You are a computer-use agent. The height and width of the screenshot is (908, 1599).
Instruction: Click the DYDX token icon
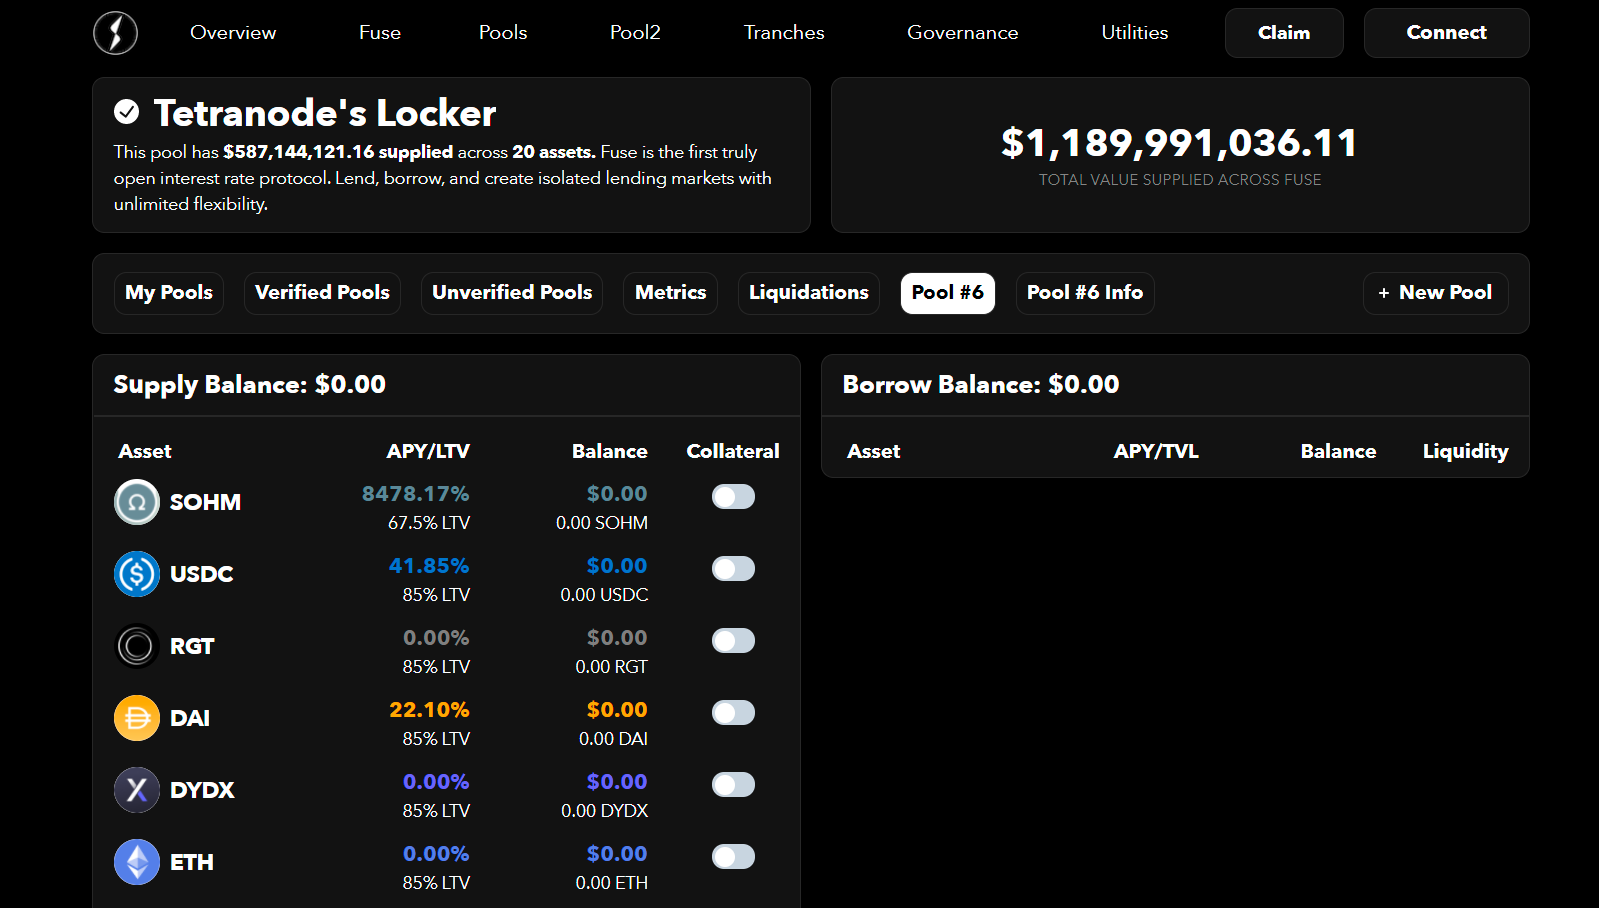pyautogui.click(x=137, y=790)
